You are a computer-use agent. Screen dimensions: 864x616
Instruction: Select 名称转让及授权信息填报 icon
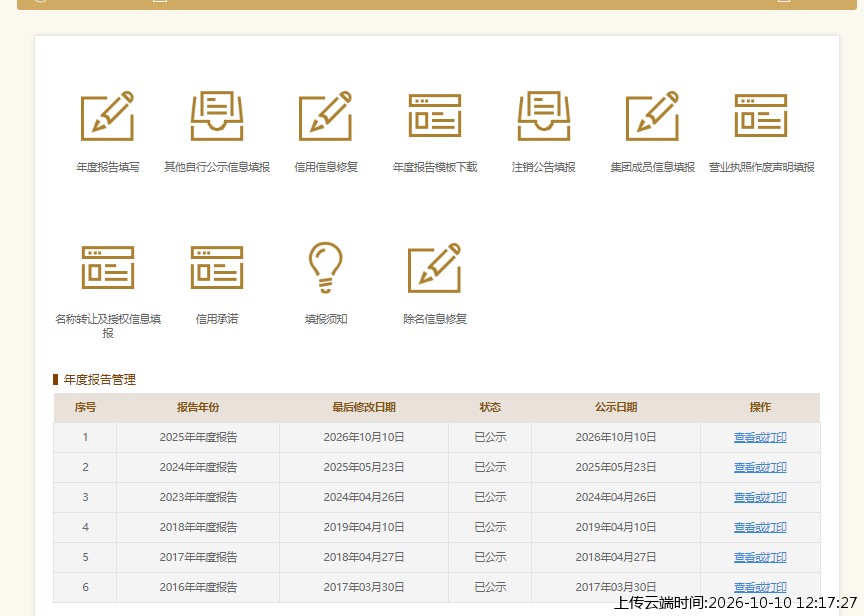(x=107, y=267)
